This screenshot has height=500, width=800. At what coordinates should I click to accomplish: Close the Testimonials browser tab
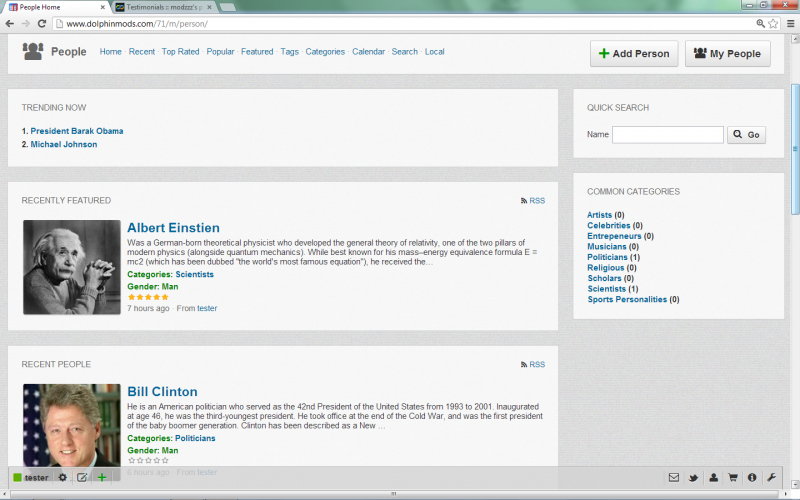(x=209, y=7)
